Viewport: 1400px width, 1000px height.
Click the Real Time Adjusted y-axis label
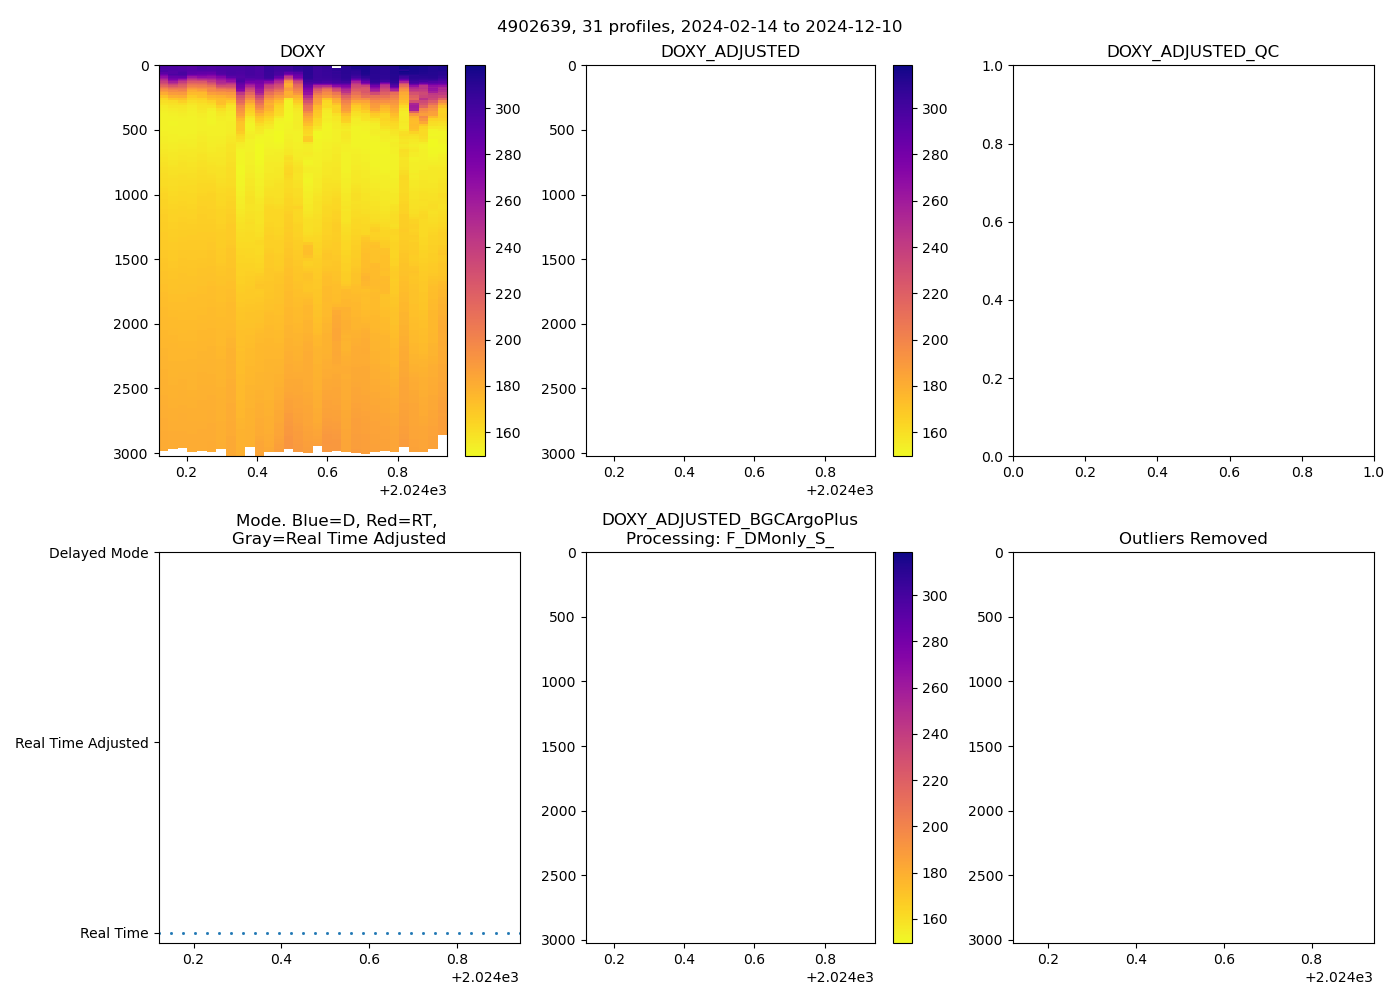[81, 744]
